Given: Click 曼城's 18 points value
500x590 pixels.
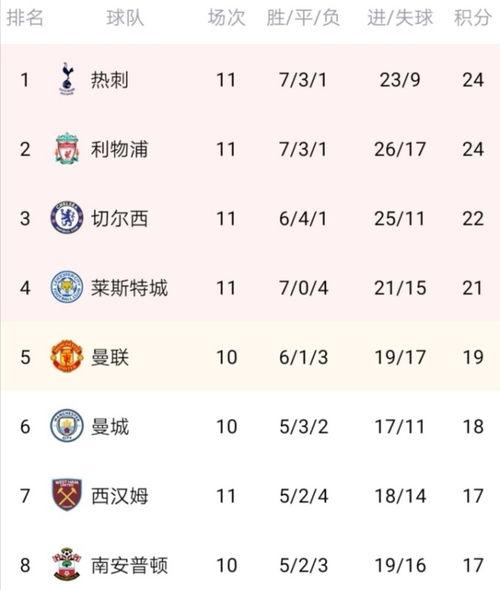Looking at the screenshot, I should point(473,426).
